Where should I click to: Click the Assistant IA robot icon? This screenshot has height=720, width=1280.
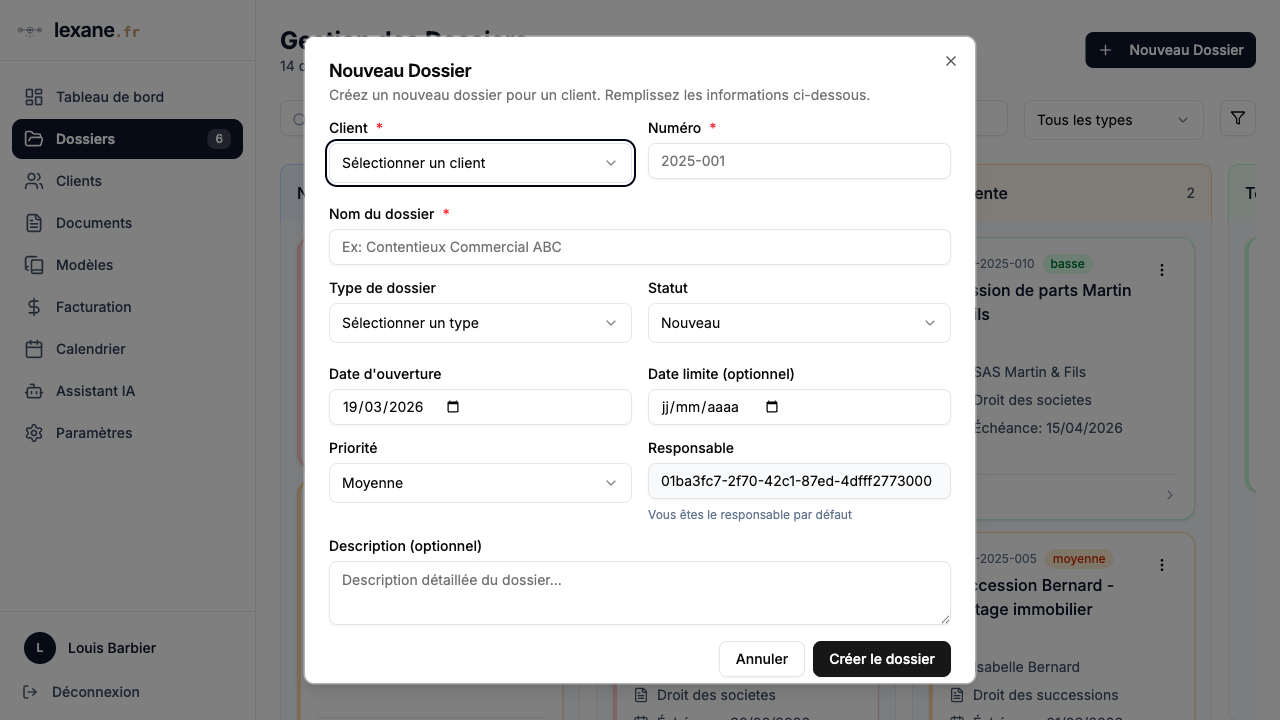[x=34, y=391]
